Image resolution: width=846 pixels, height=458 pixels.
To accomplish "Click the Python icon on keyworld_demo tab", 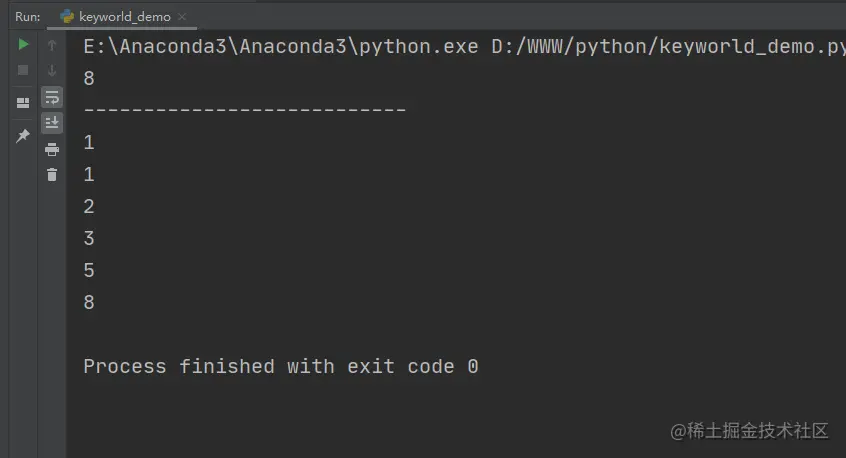I will click(x=67, y=17).
